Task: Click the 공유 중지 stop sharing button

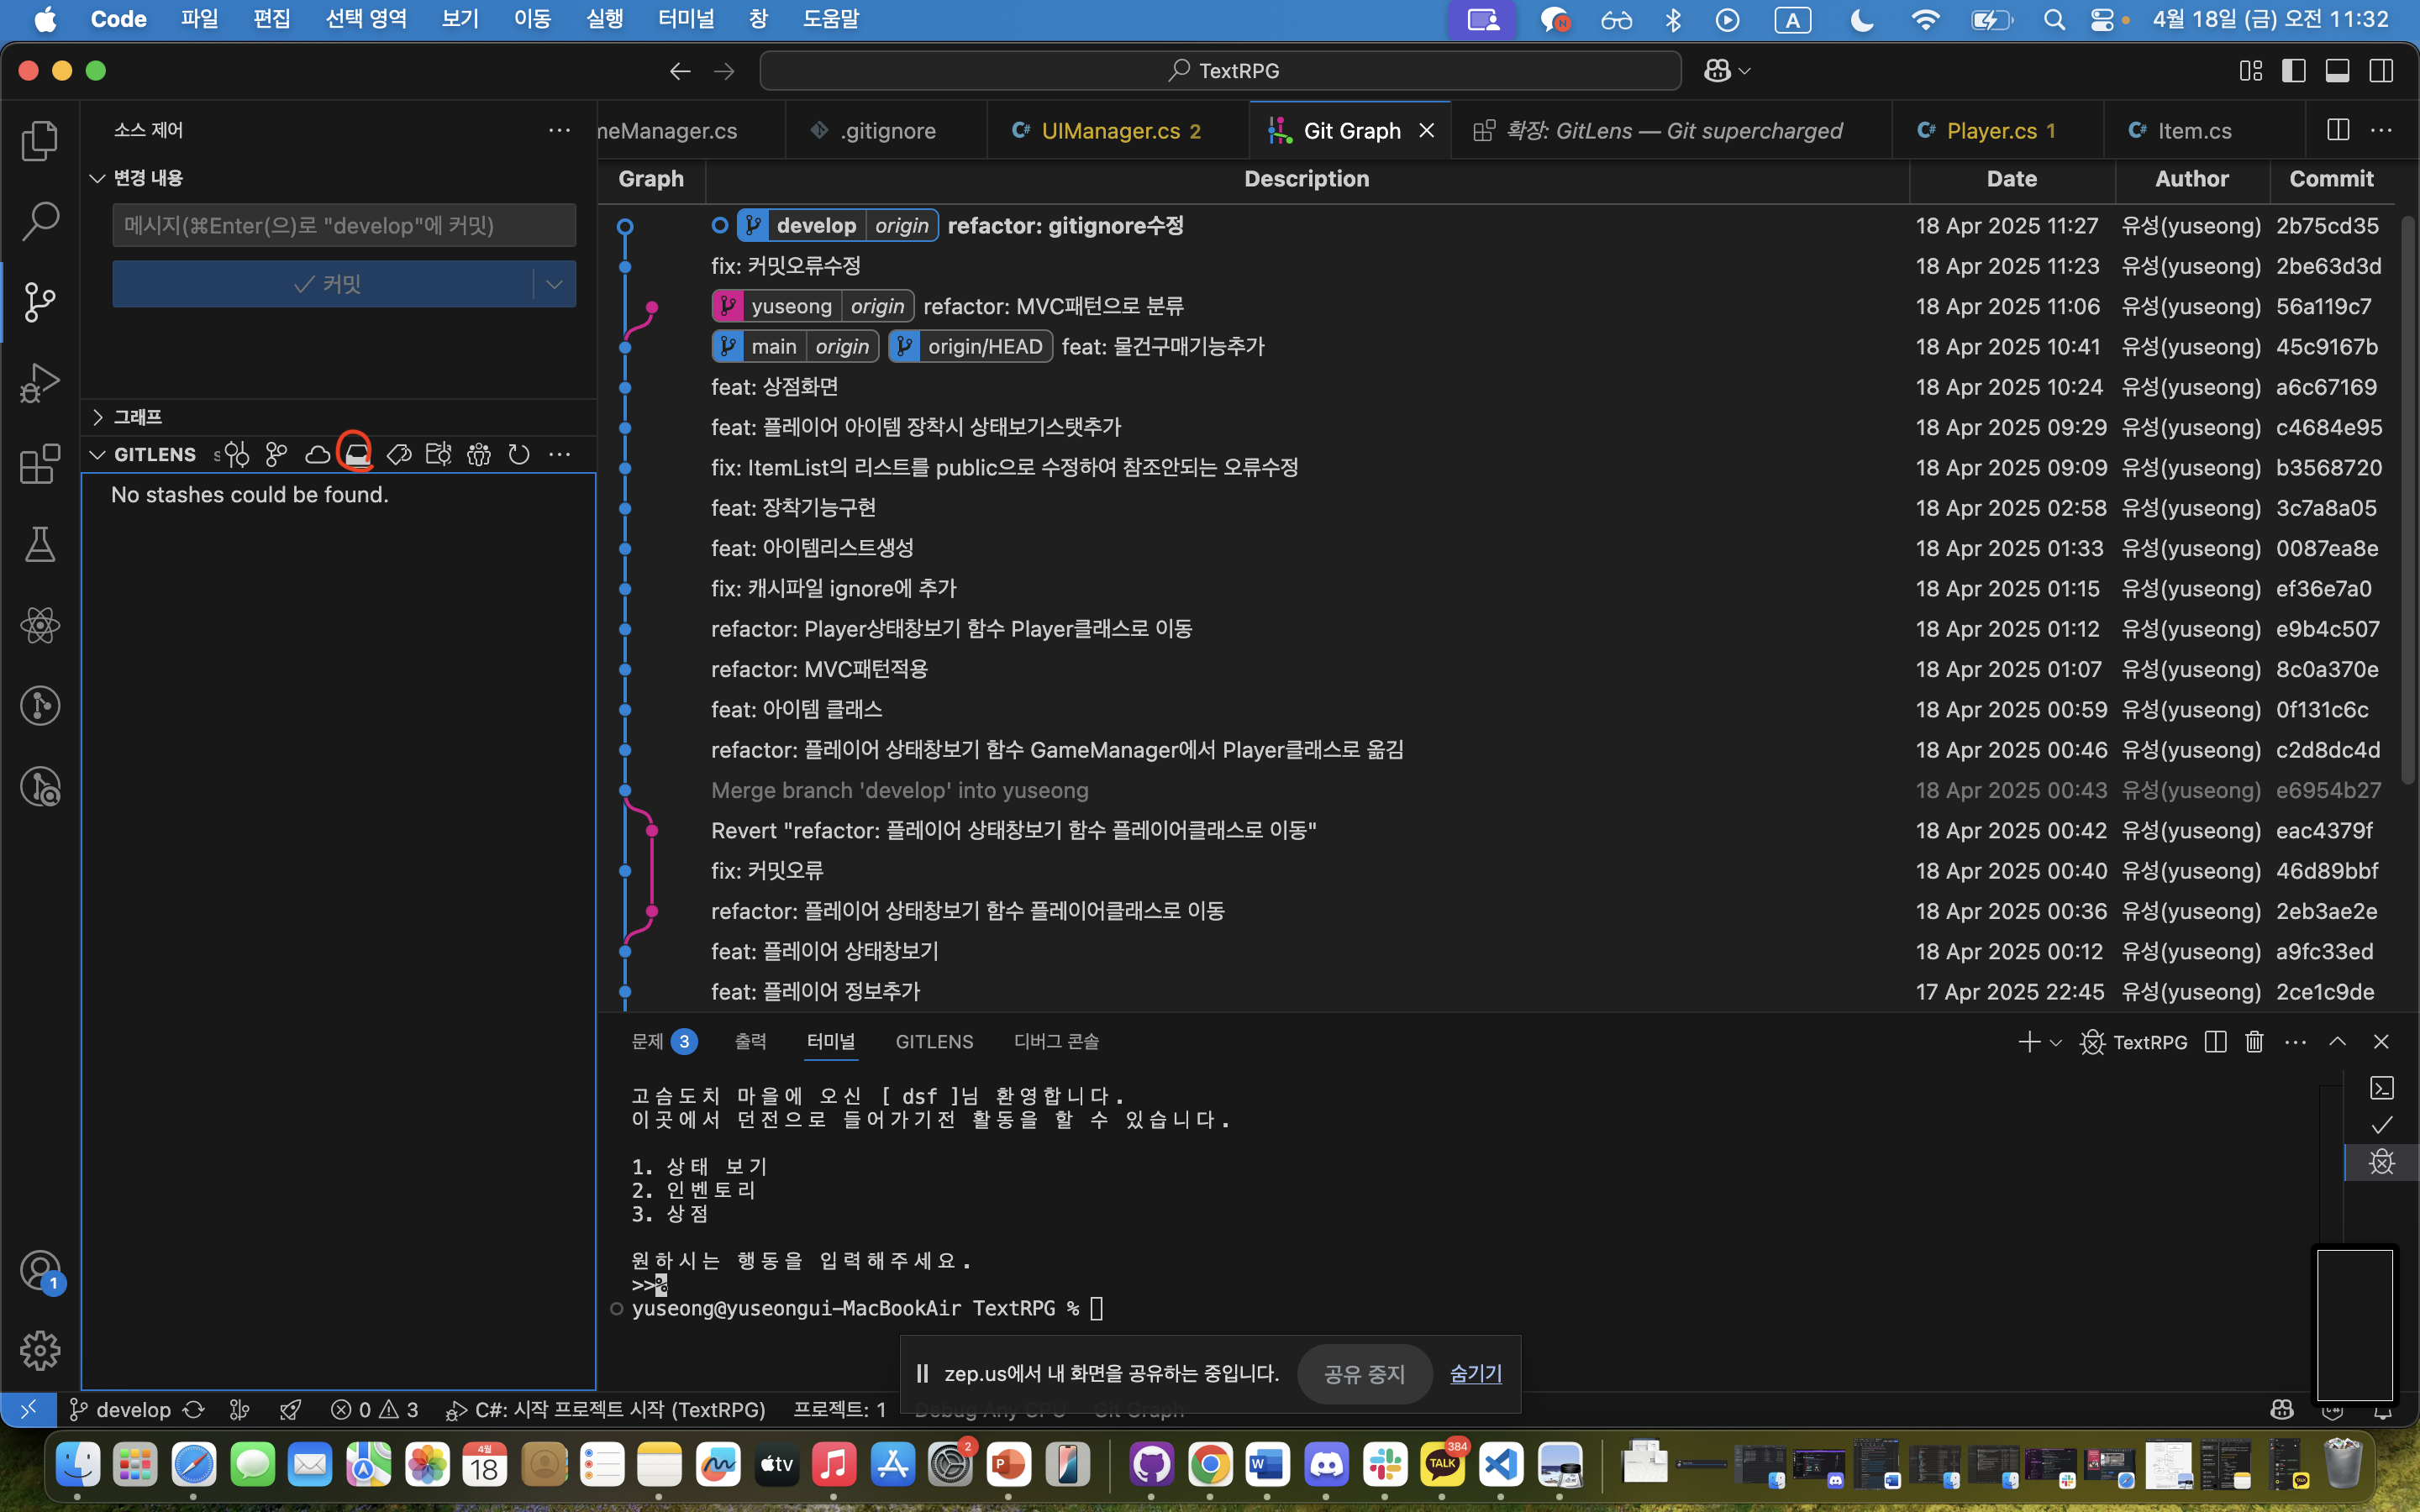Action: click(x=1364, y=1374)
